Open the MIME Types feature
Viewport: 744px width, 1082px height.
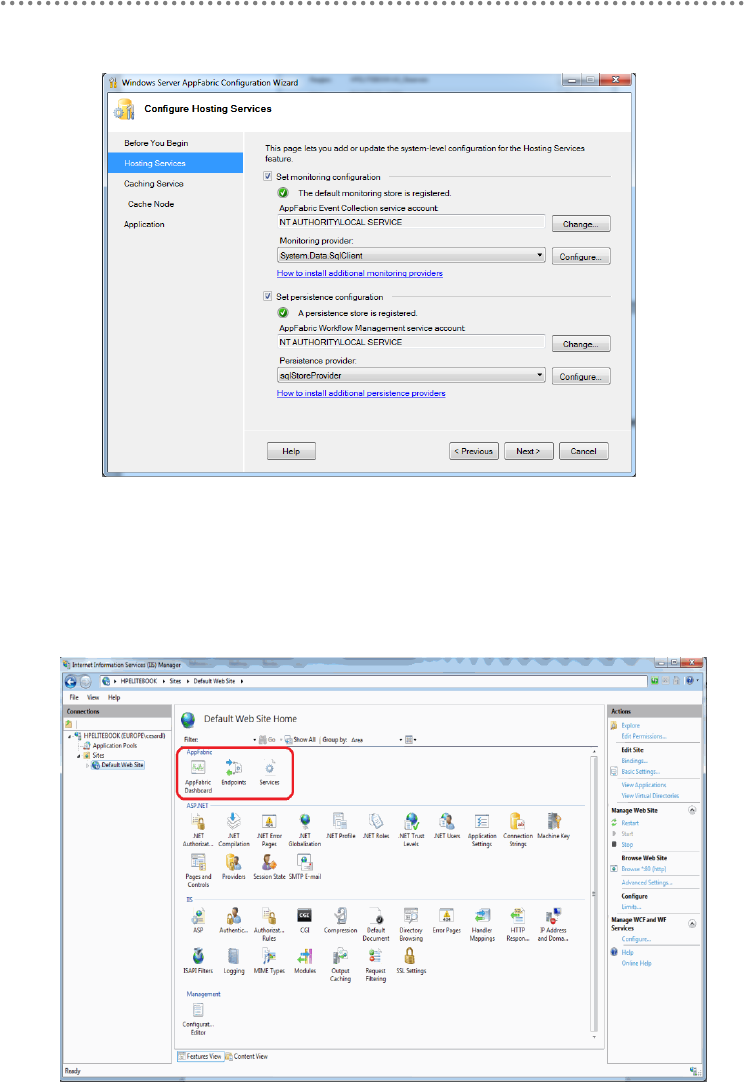click(x=269, y=960)
